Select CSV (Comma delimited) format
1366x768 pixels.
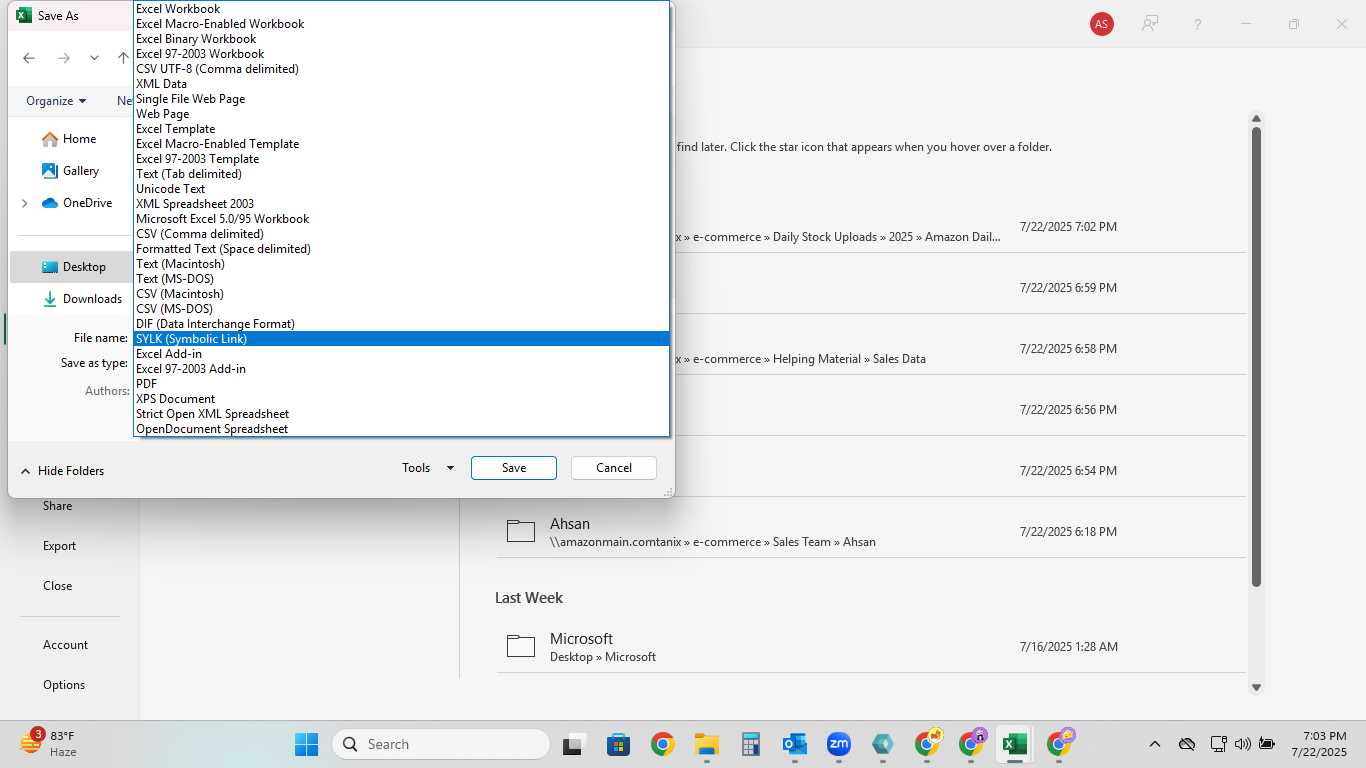(401, 234)
